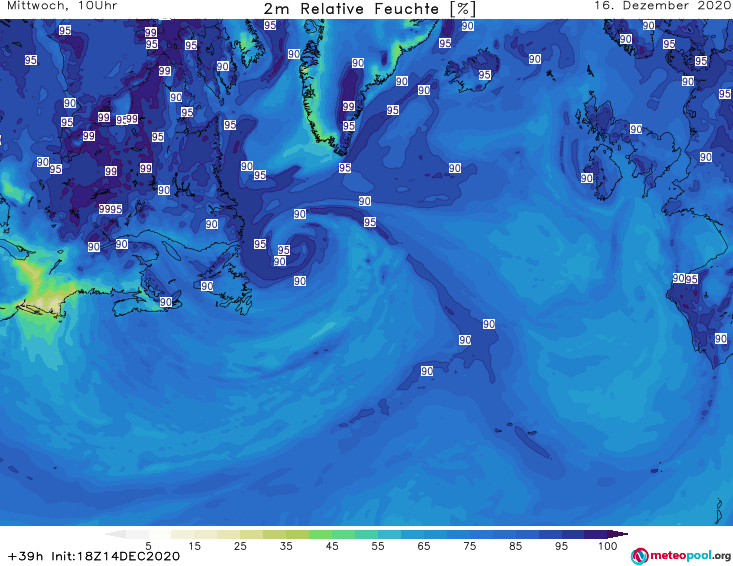Click the dark purple arrow tip ending the legend
The height and width of the screenshot is (566, 733).
point(618,534)
